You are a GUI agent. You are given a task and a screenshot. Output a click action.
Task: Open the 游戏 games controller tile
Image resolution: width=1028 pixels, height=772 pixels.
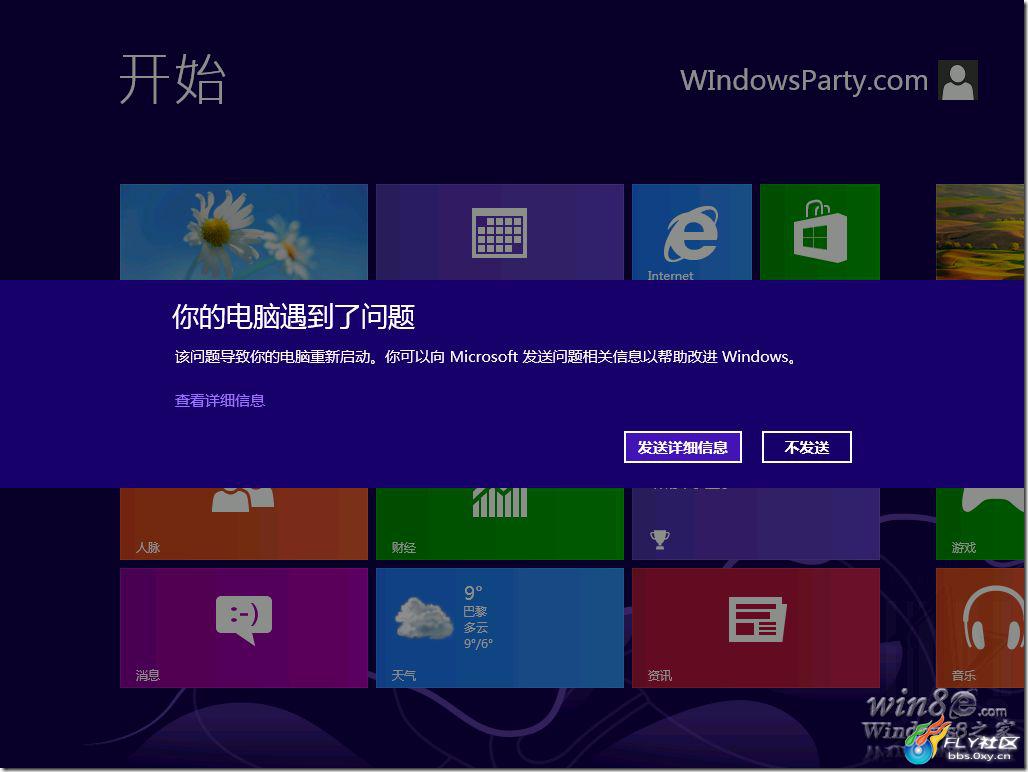980,524
